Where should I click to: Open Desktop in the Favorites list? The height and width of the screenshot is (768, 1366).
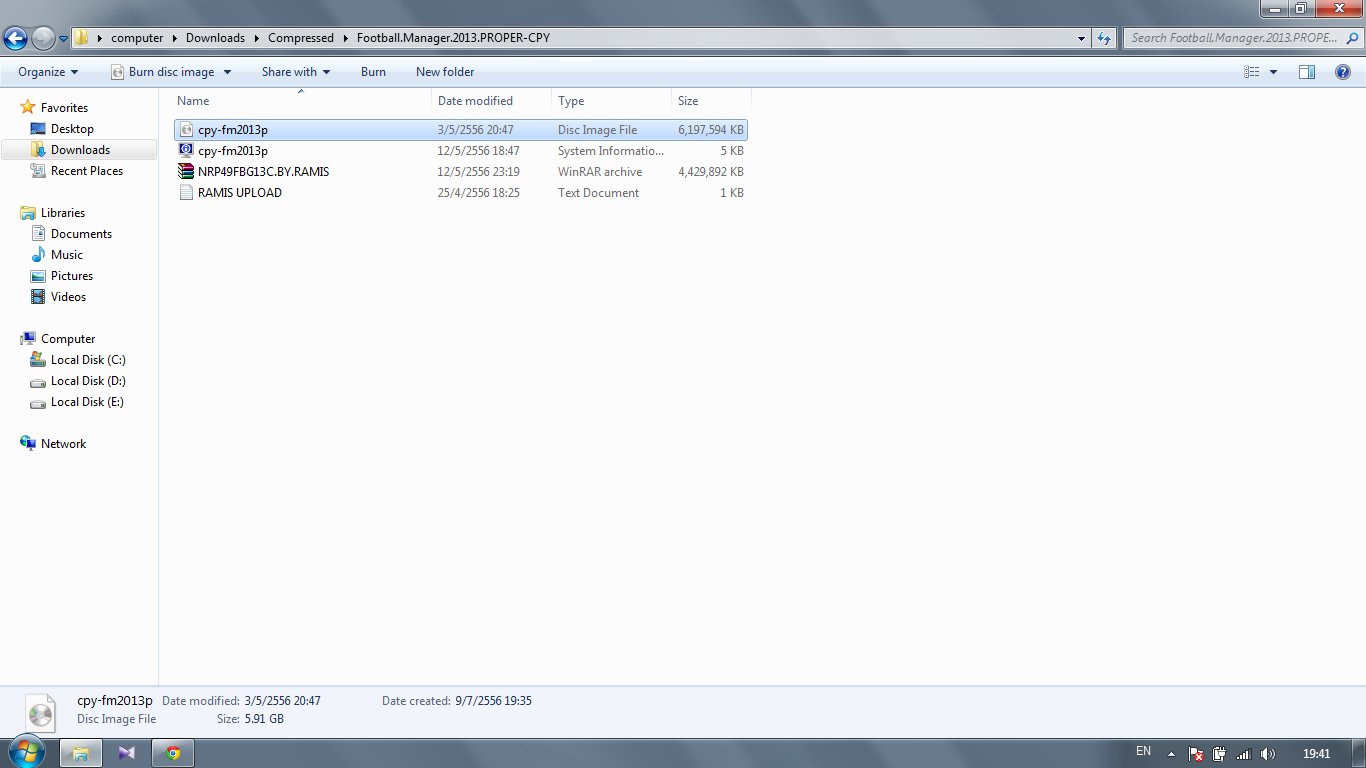coord(72,129)
